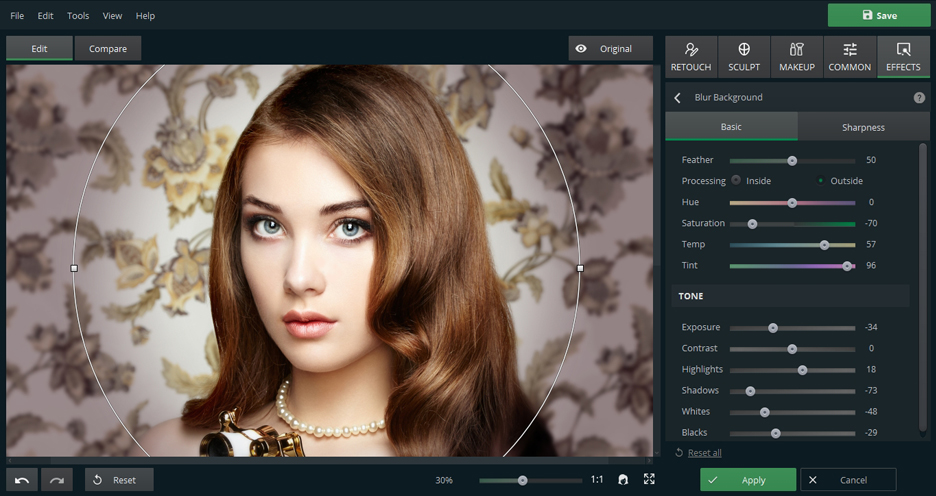Open the Sculpt tools panel

tap(744, 57)
